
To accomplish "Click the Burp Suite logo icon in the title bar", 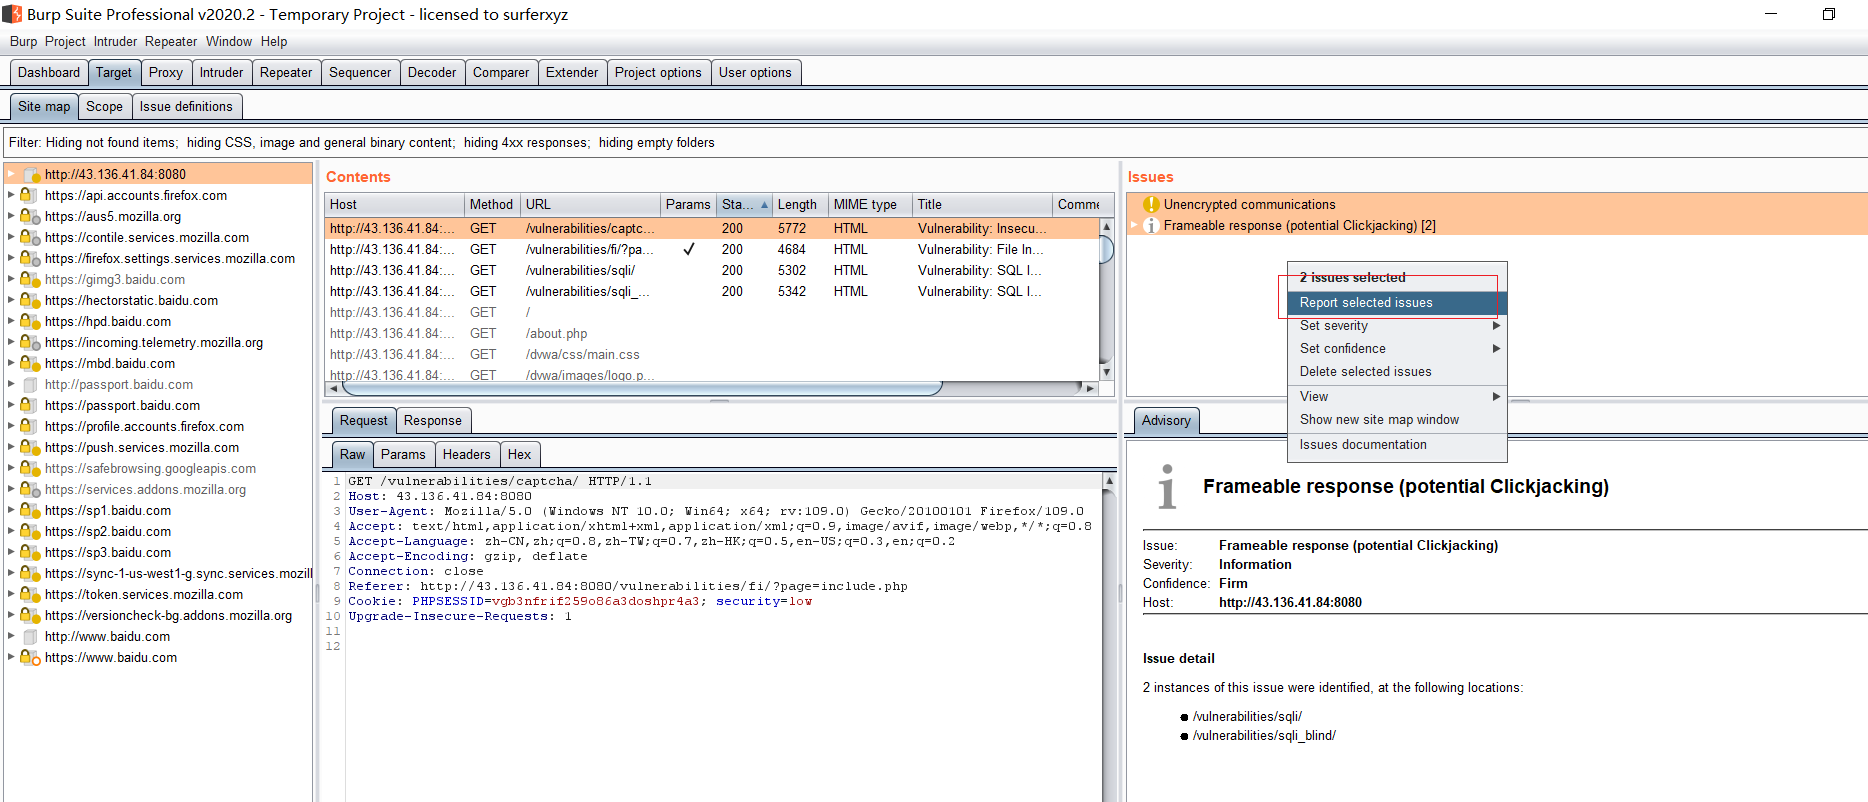I will (12, 14).
